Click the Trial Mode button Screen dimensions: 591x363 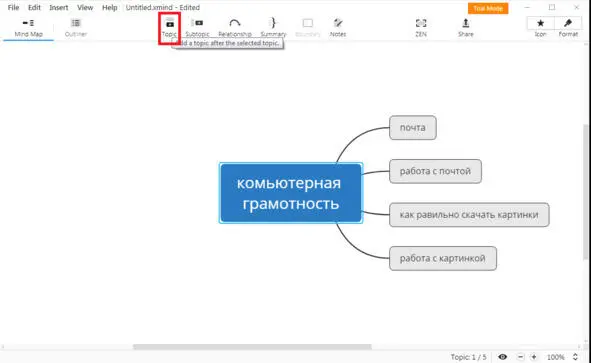point(488,8)
